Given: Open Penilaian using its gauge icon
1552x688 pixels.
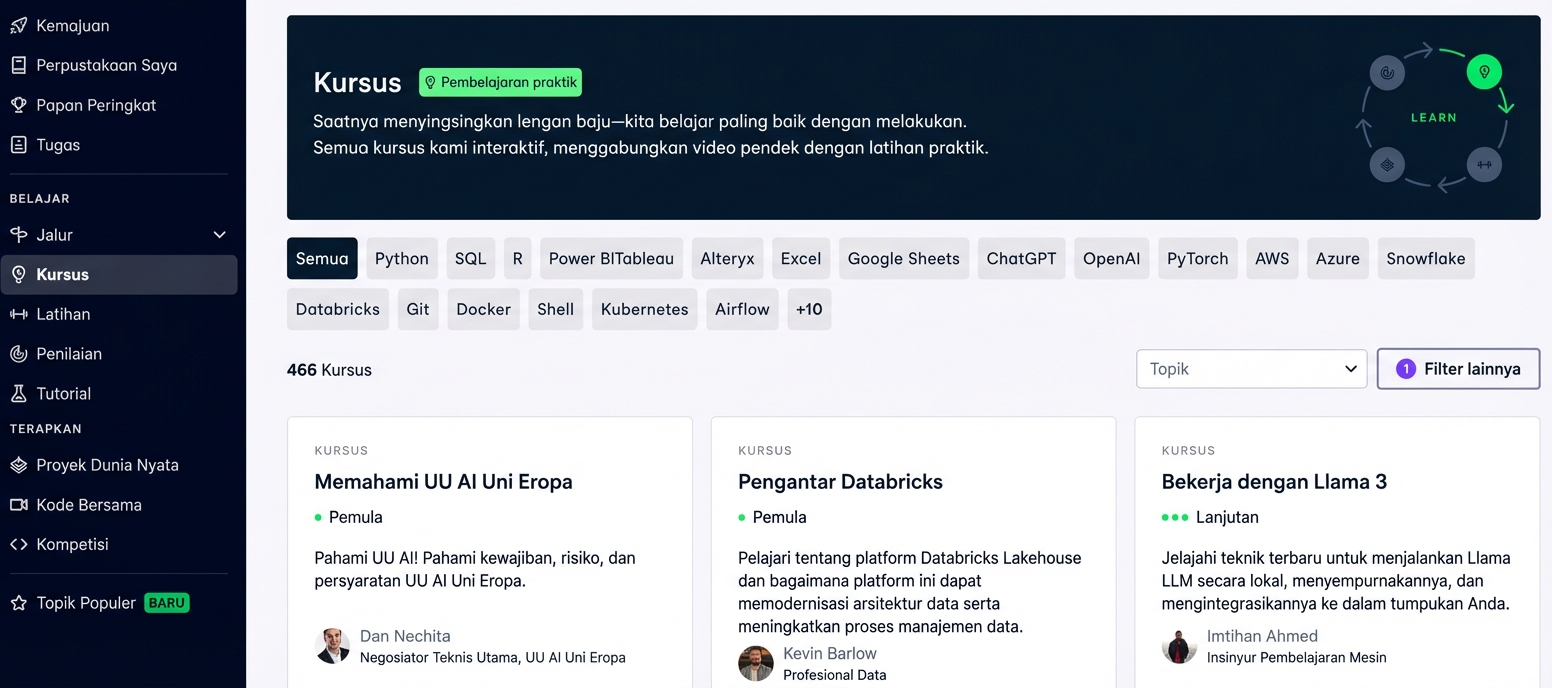Looking at the screenshot, I should (18, 353).
